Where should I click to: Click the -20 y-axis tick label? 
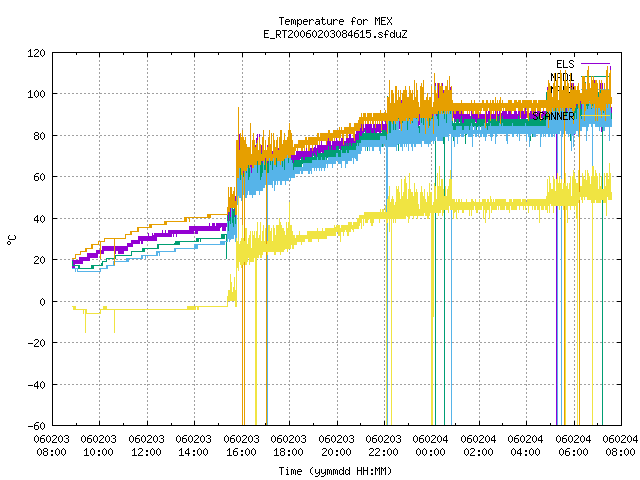pos(36,343)
